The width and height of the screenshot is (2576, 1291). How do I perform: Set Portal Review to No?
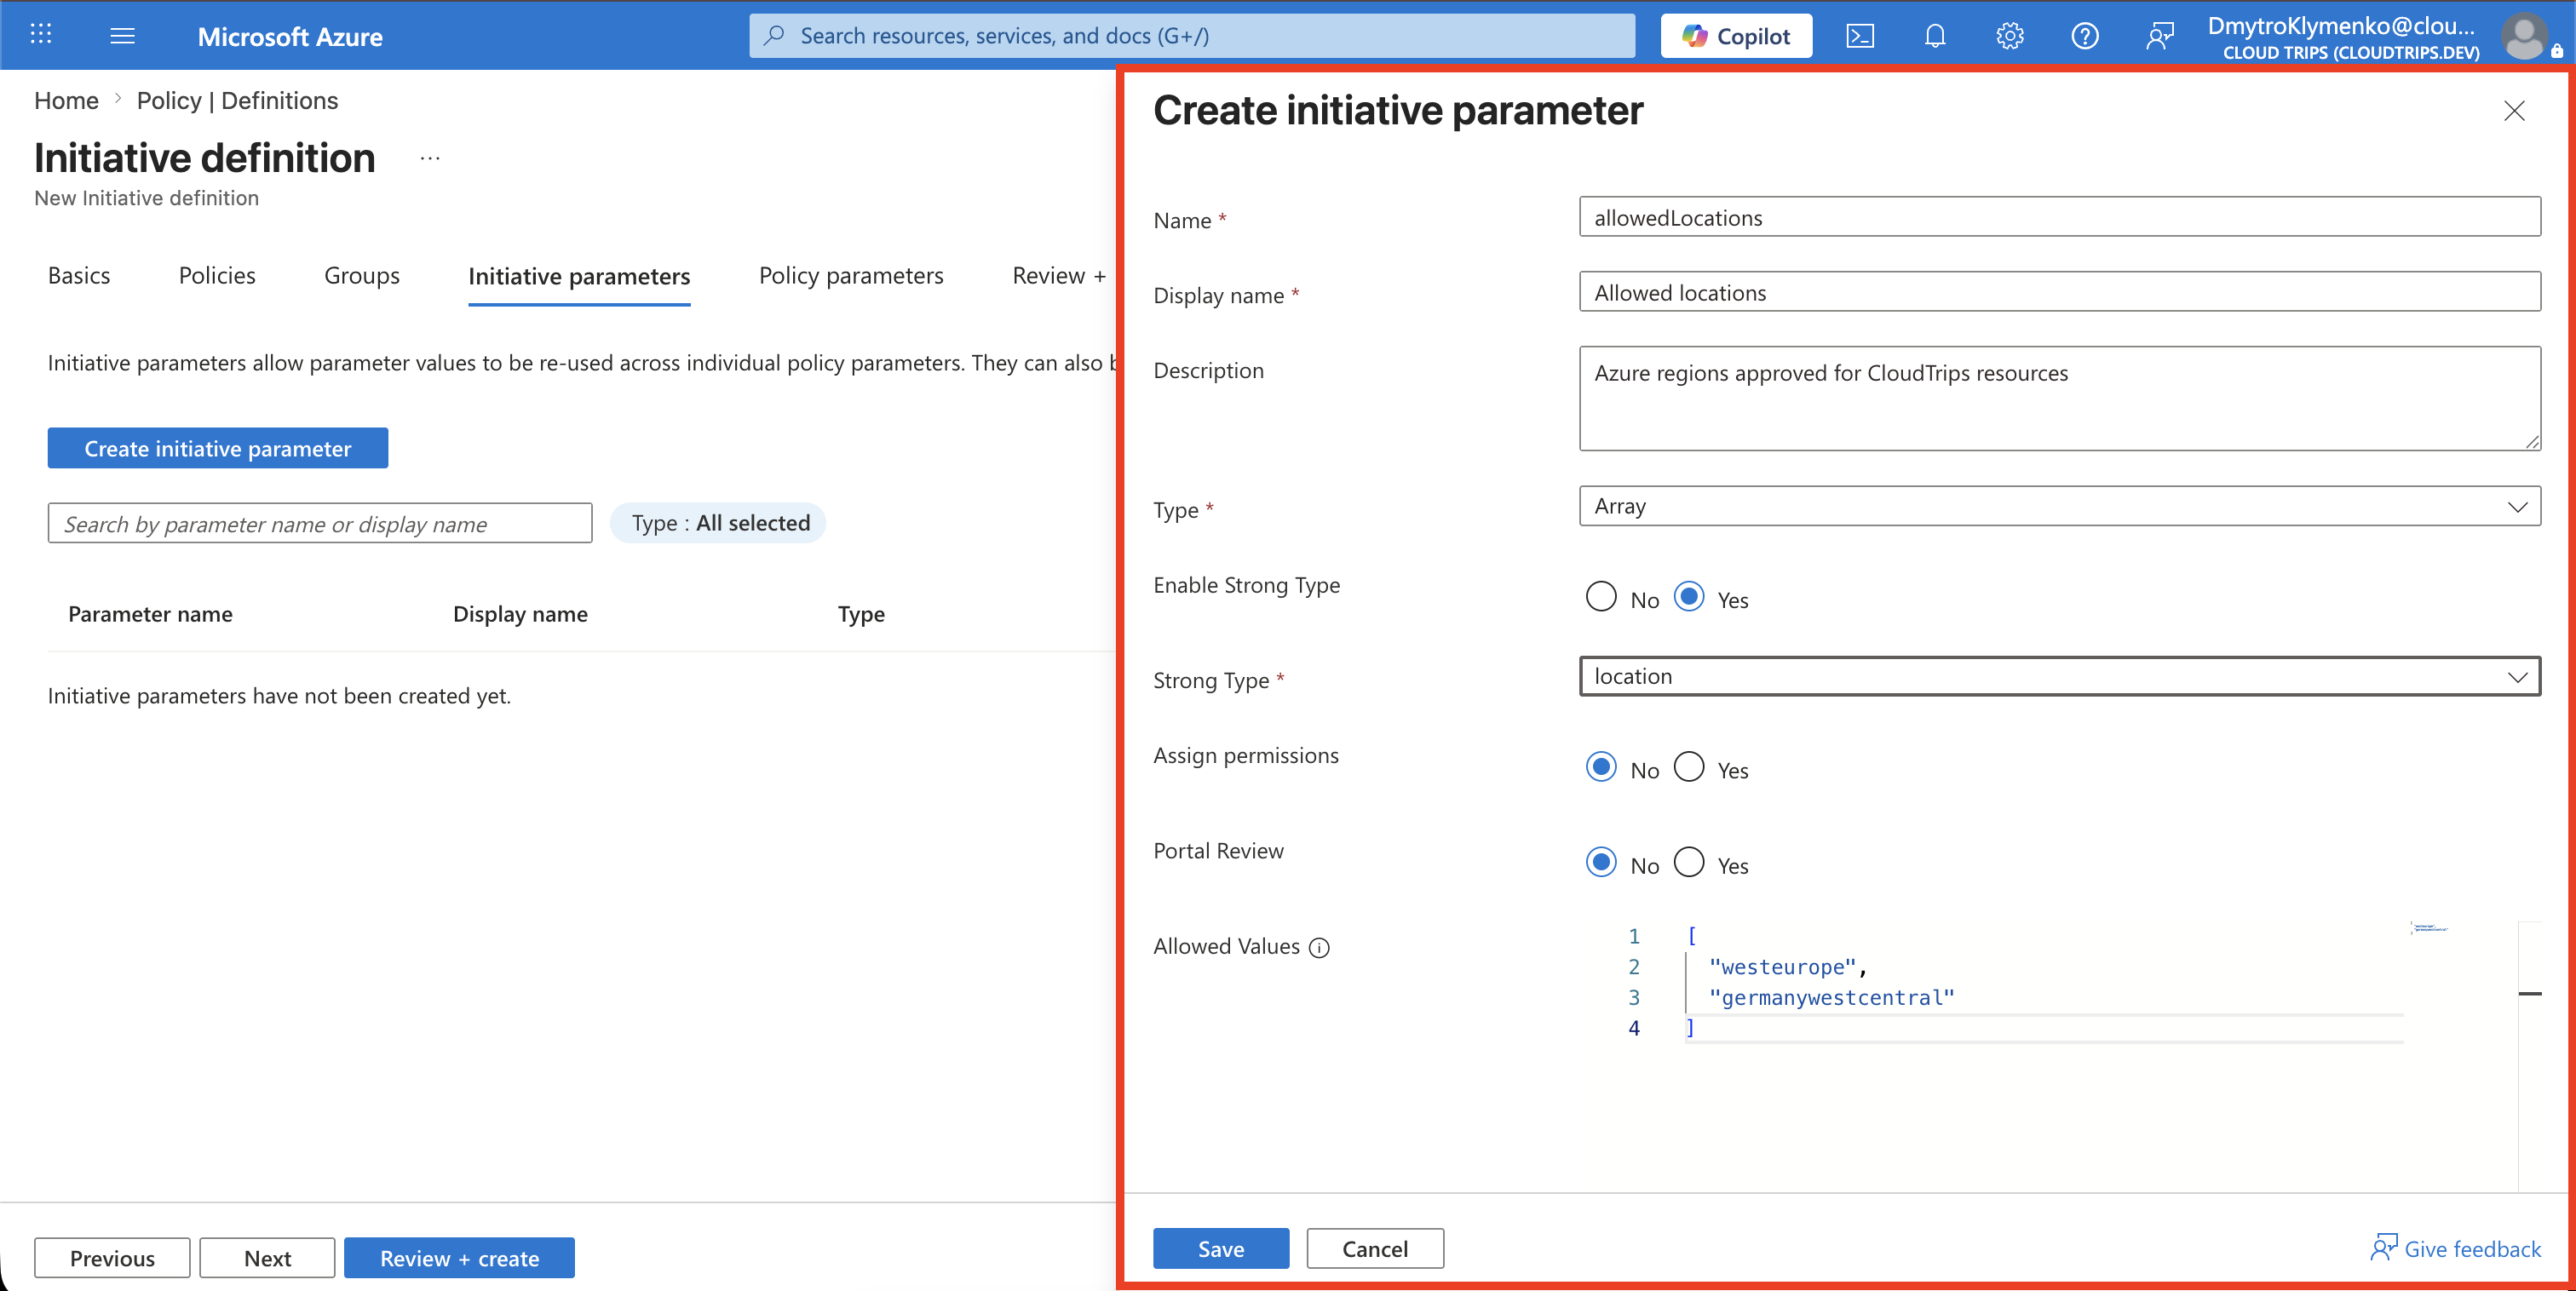(x=1601, y=862)
